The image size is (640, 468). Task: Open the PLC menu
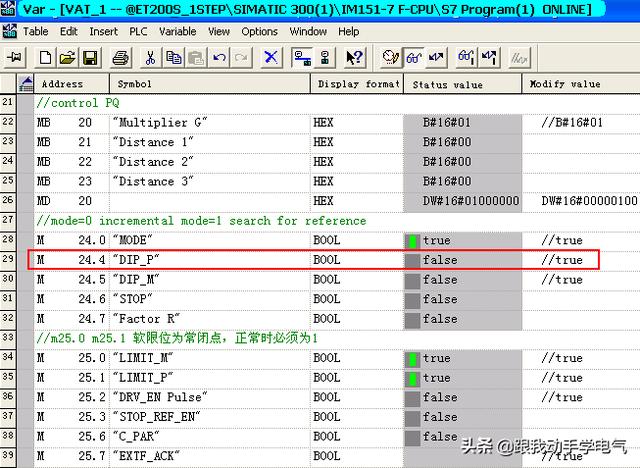tap(138, 31)
